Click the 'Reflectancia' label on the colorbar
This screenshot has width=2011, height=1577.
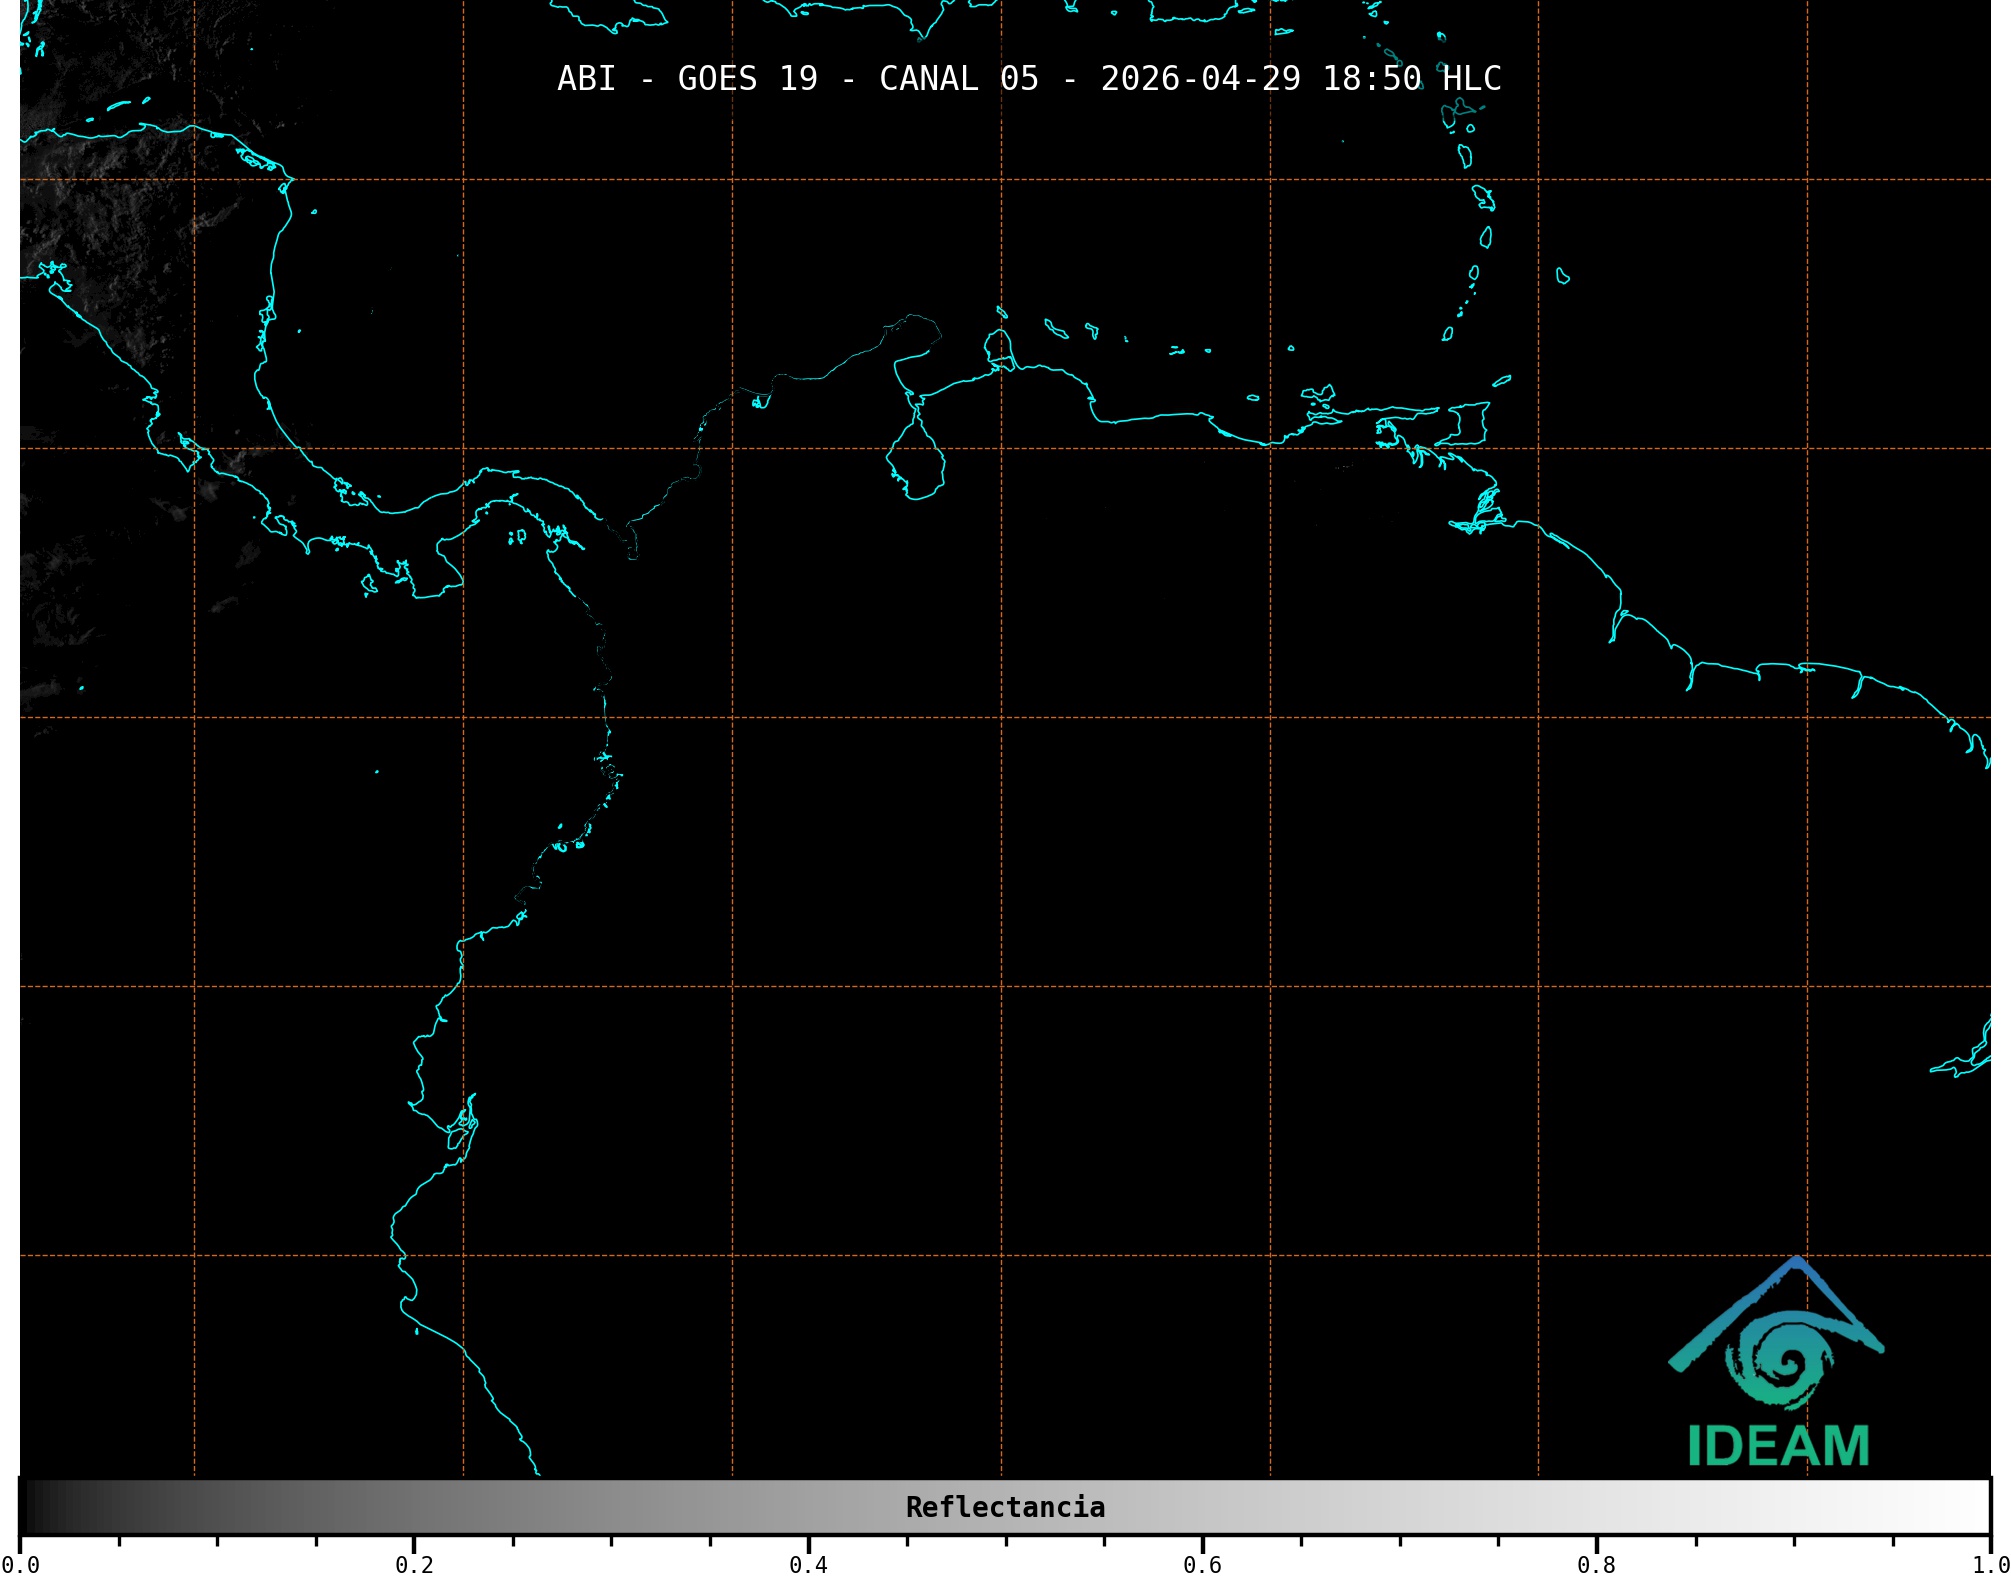[1005, 1507]
